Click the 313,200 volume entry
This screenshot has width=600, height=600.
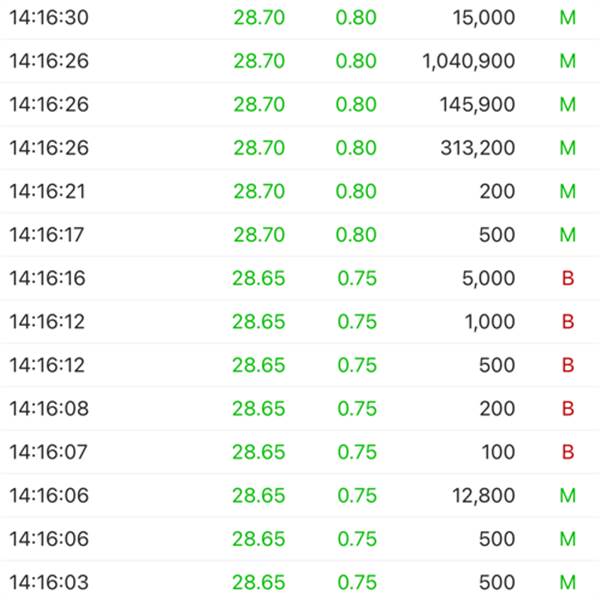478,148
